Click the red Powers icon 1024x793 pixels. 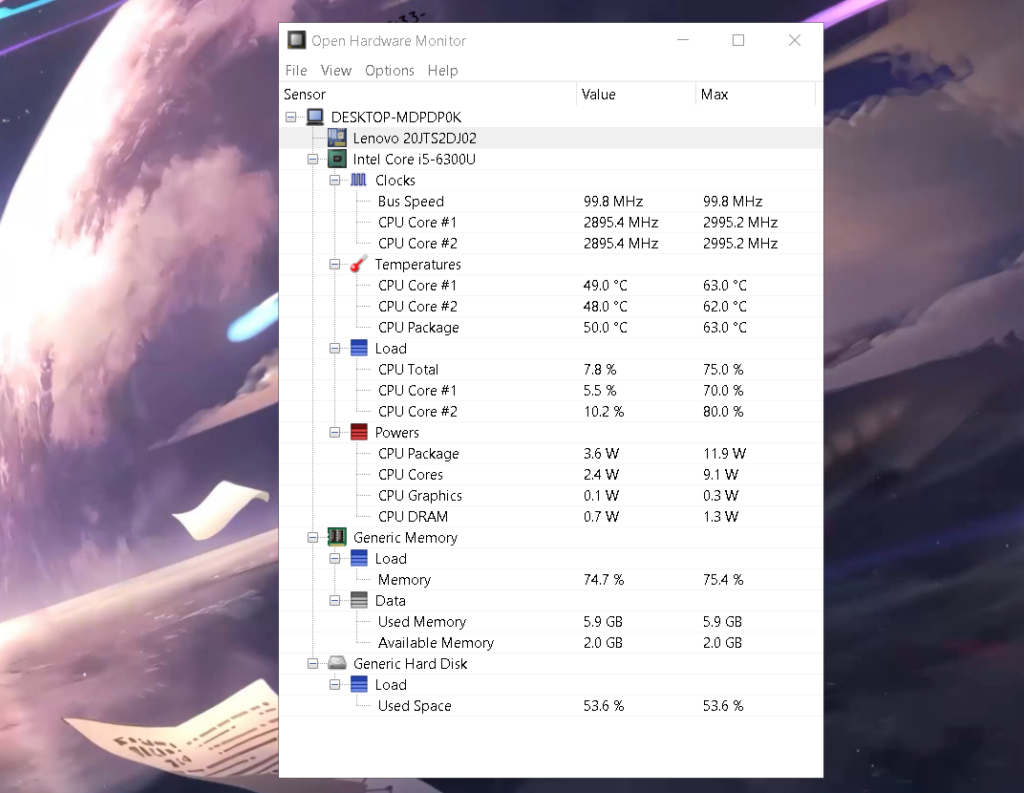pos(359,432)
